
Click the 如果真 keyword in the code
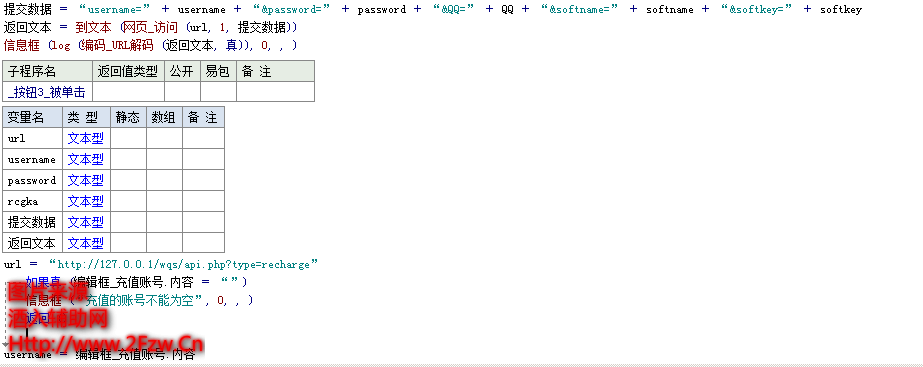44,282
